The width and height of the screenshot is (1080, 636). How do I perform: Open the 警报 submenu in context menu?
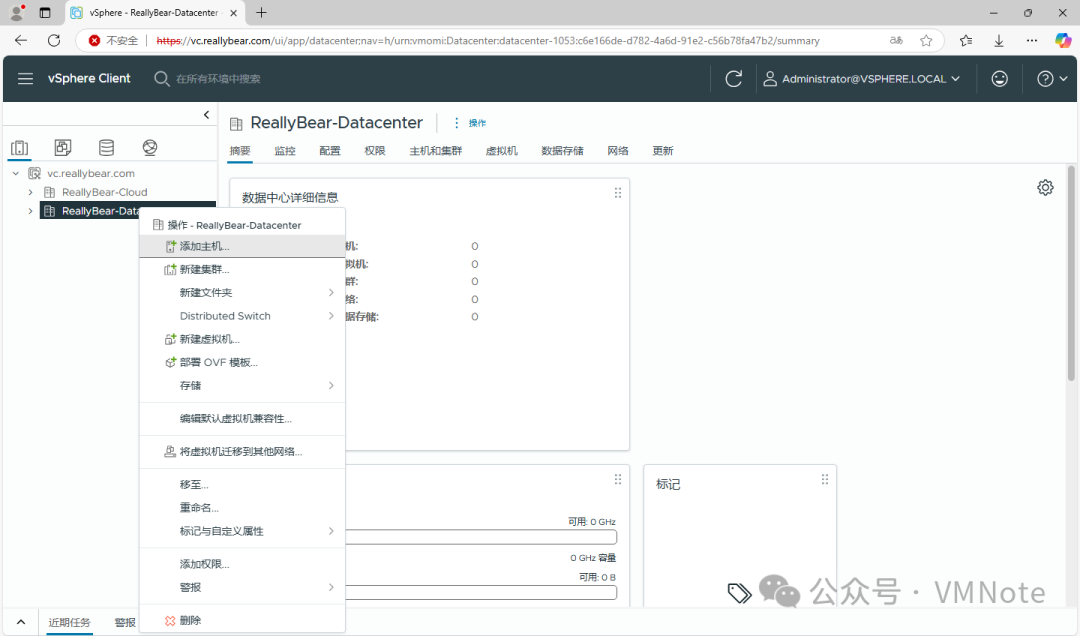click(x=242, y=588)
